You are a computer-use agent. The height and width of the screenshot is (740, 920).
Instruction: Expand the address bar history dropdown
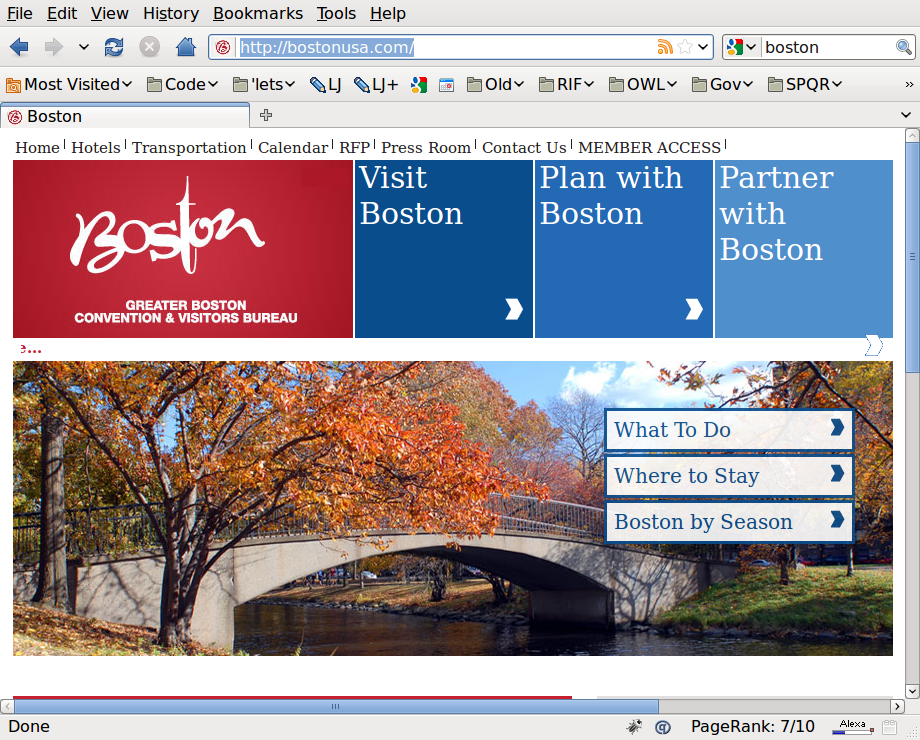click(x=703, y=47)
